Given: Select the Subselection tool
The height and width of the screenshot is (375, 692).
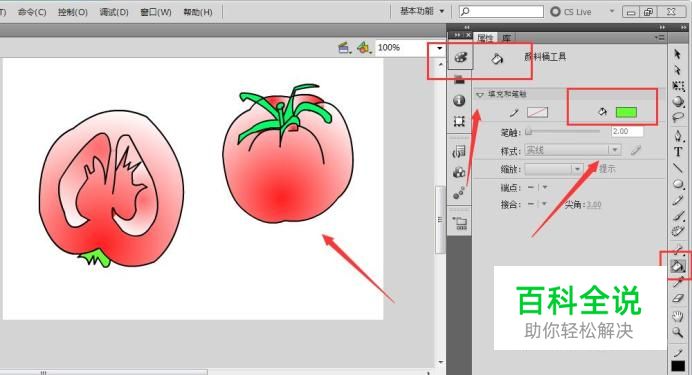Looking at the screenshot, I should click(x=677, y=70).
